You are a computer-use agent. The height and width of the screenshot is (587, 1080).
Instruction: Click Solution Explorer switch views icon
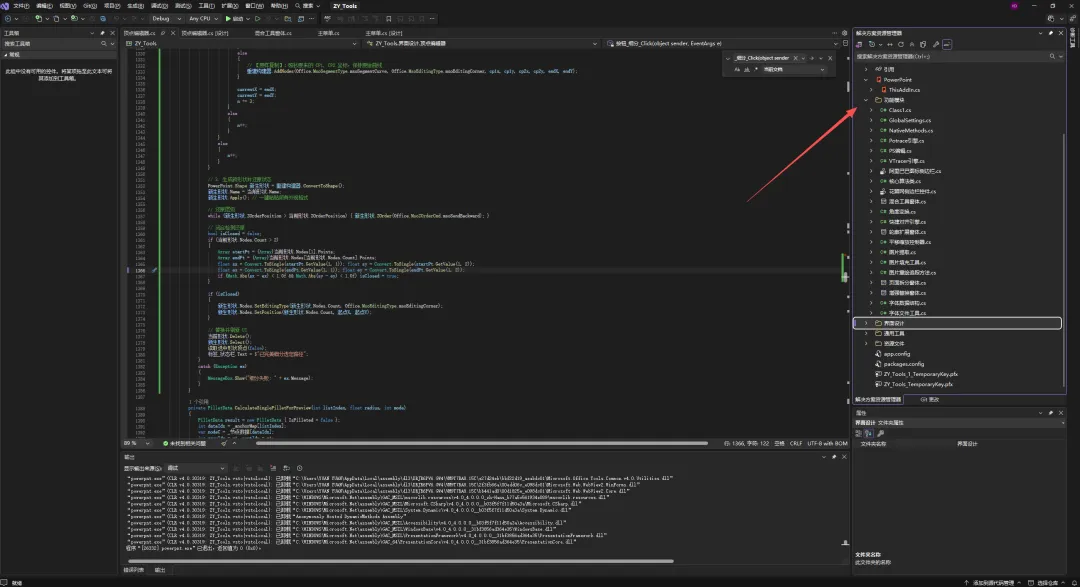click(x=859, y=44)
